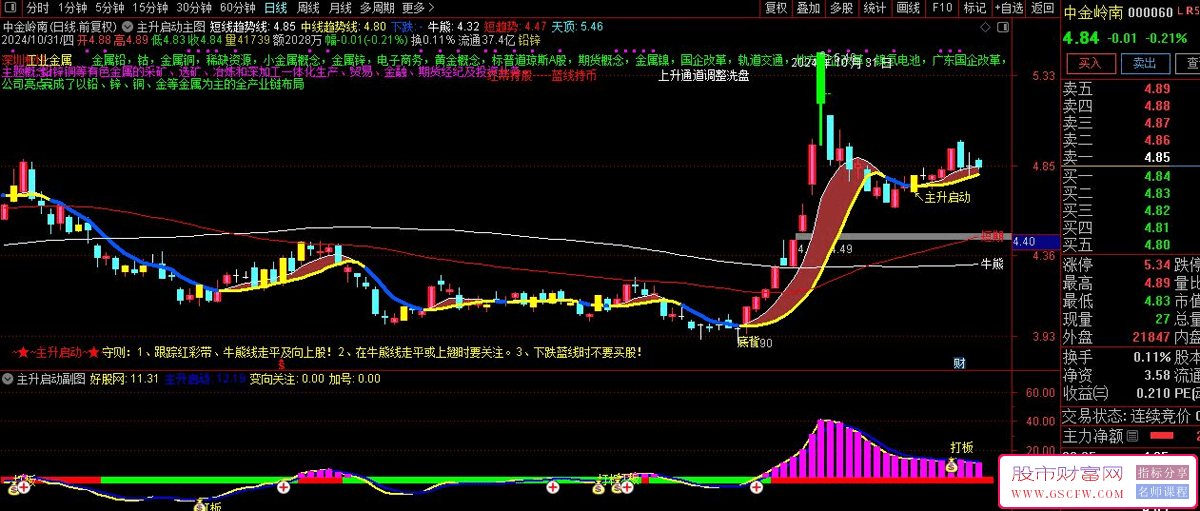Click the 标记 mark toolbar button
Screen dimensions: 1200x511
tap(974, 8)
